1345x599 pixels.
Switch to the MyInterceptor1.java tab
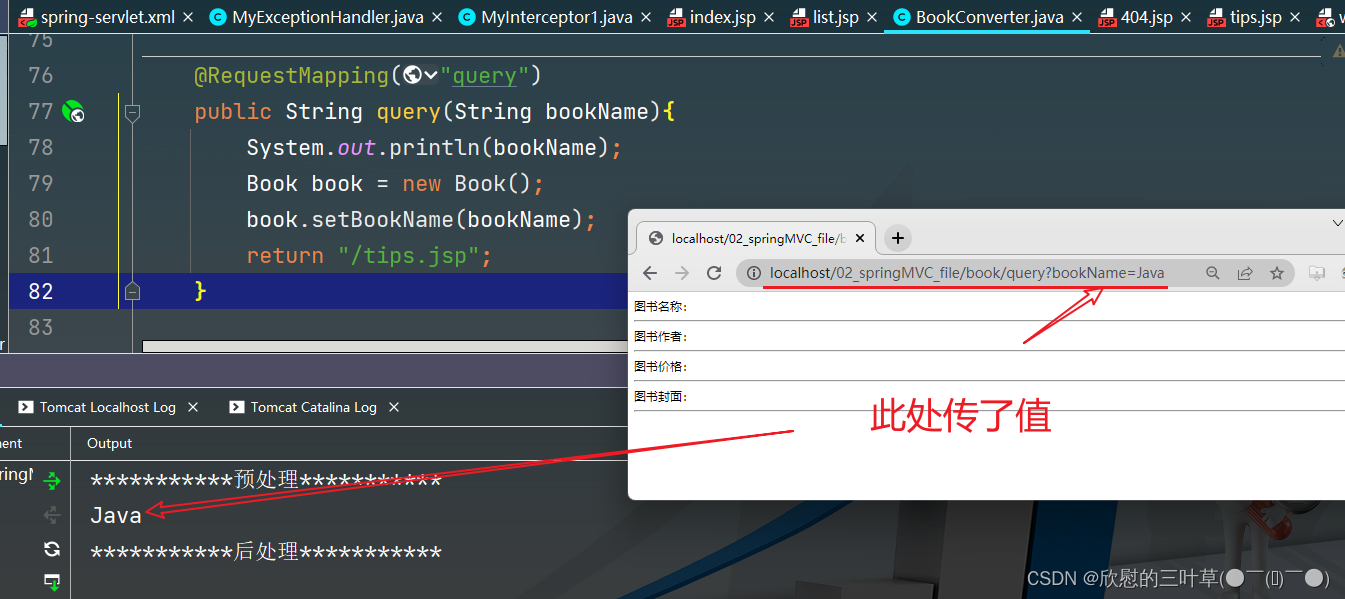(x=556, y=17)
